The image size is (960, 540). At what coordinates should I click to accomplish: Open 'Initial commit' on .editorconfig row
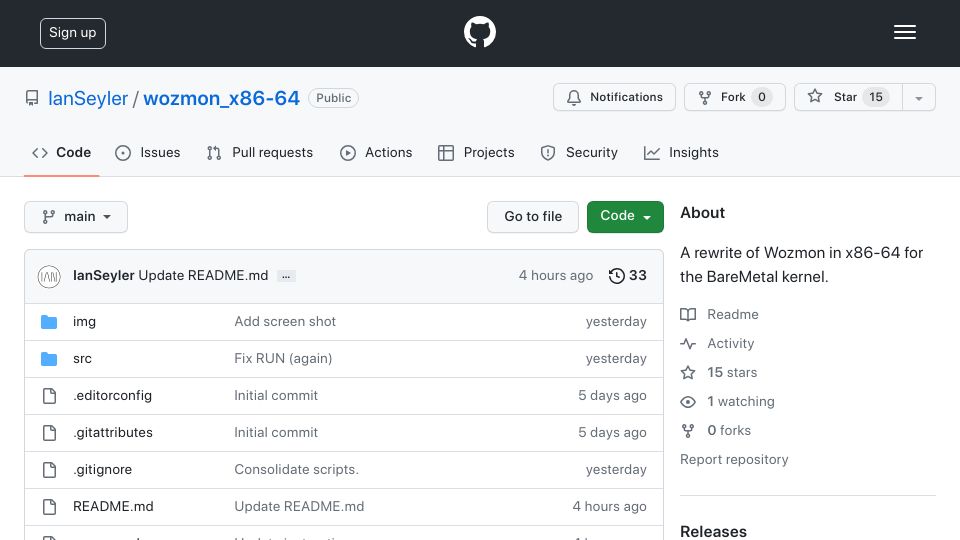[x=276, y=396]
